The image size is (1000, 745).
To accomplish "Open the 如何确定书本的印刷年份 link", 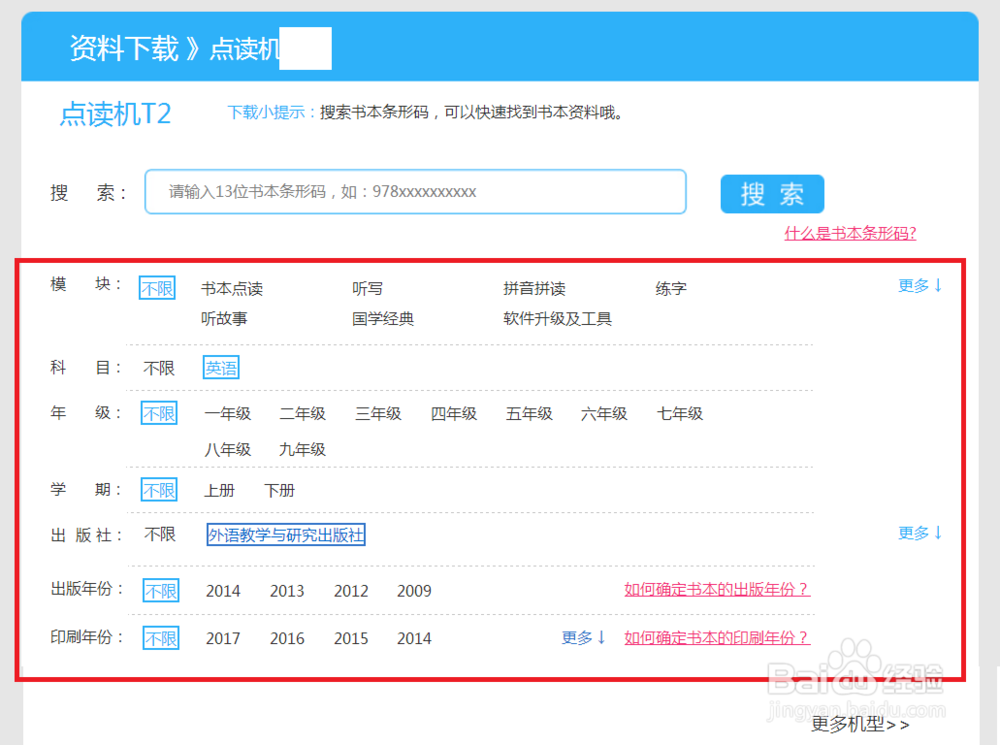I will click(x=715, y=638).
